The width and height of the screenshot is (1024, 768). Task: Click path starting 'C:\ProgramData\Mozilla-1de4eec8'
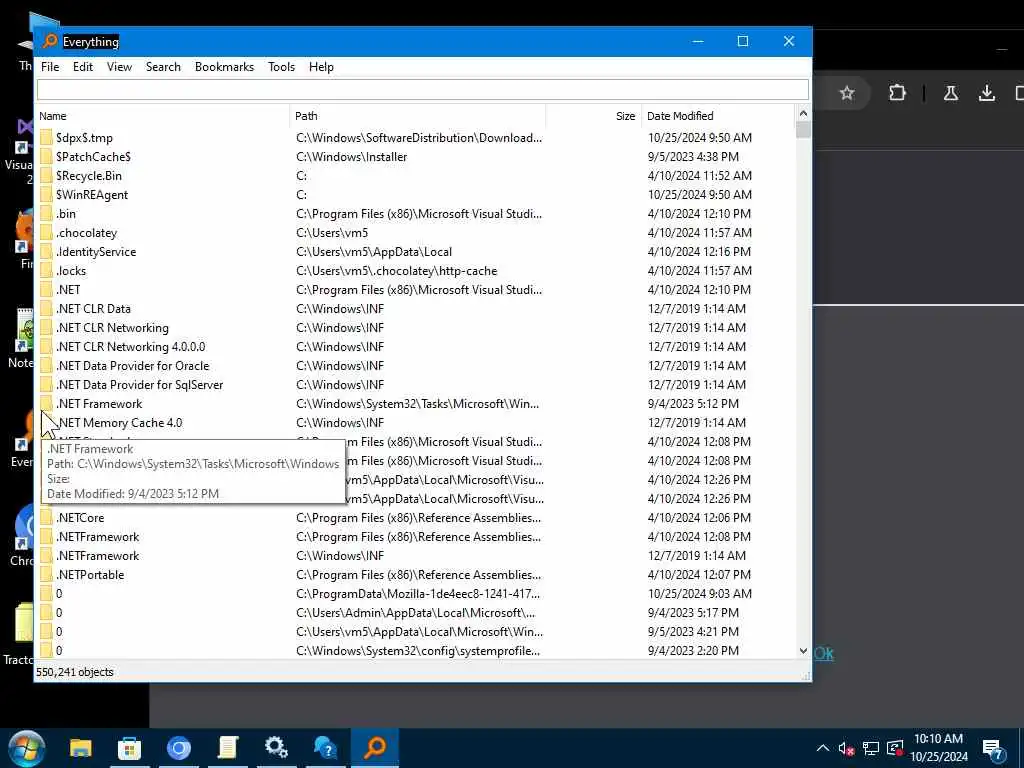(x=418, y=594)
